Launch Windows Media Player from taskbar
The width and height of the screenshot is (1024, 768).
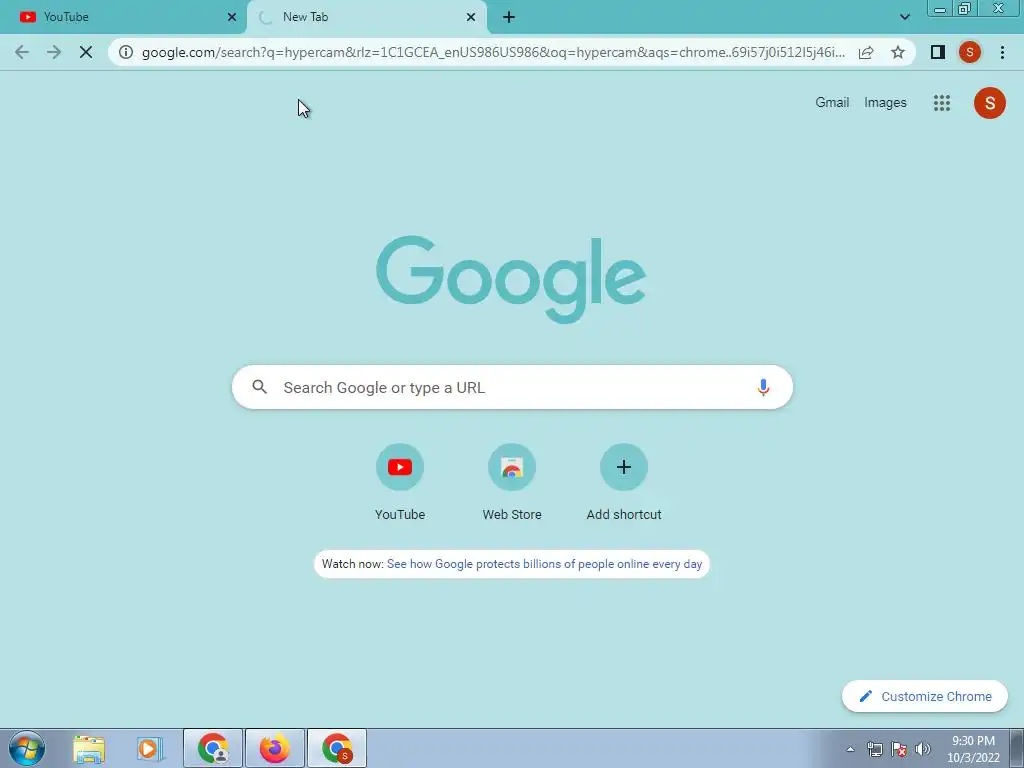point(150,748)
